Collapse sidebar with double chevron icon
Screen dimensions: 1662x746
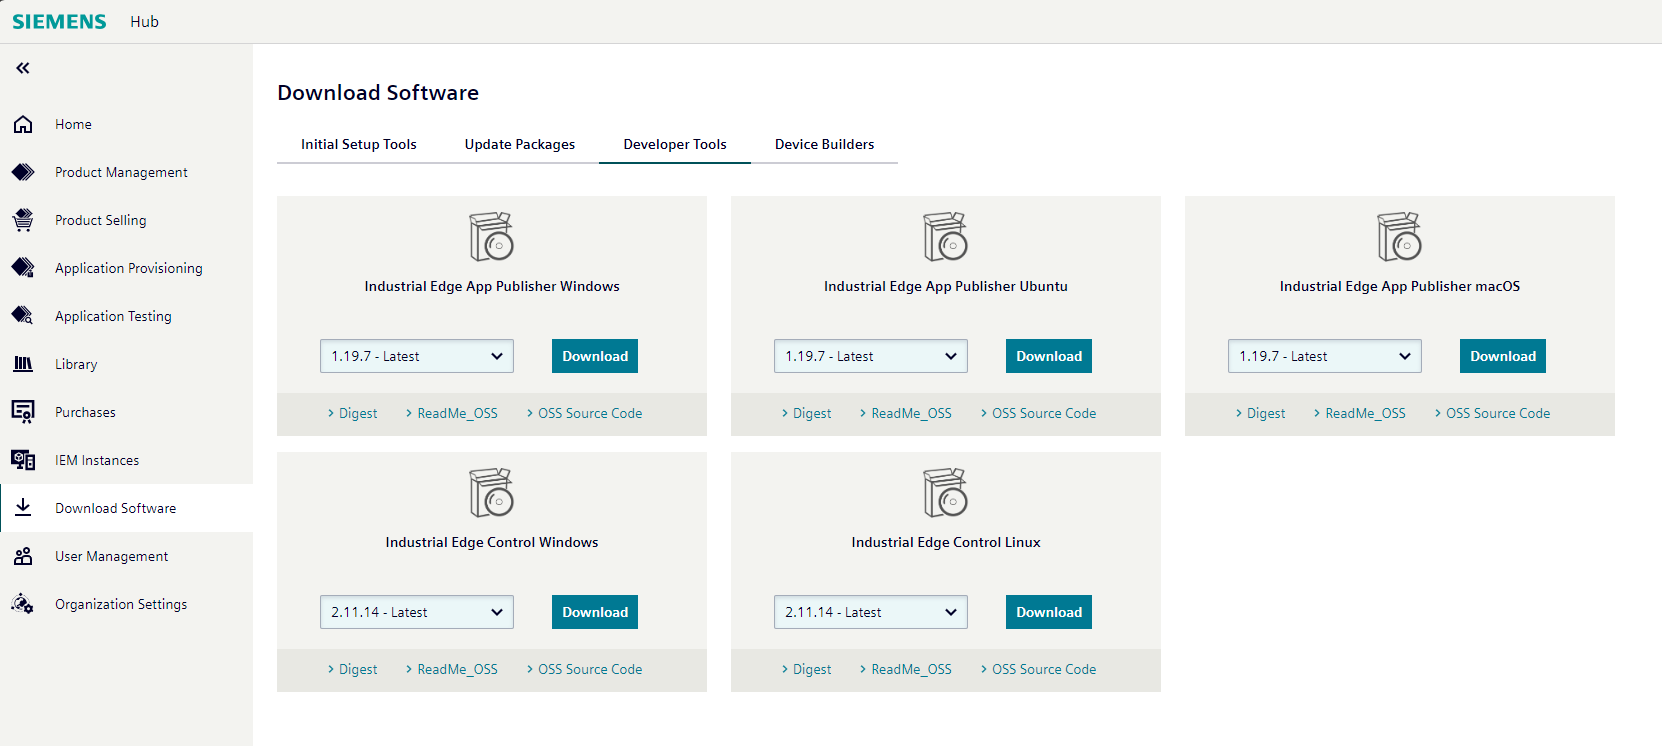(x=23, y=68)
